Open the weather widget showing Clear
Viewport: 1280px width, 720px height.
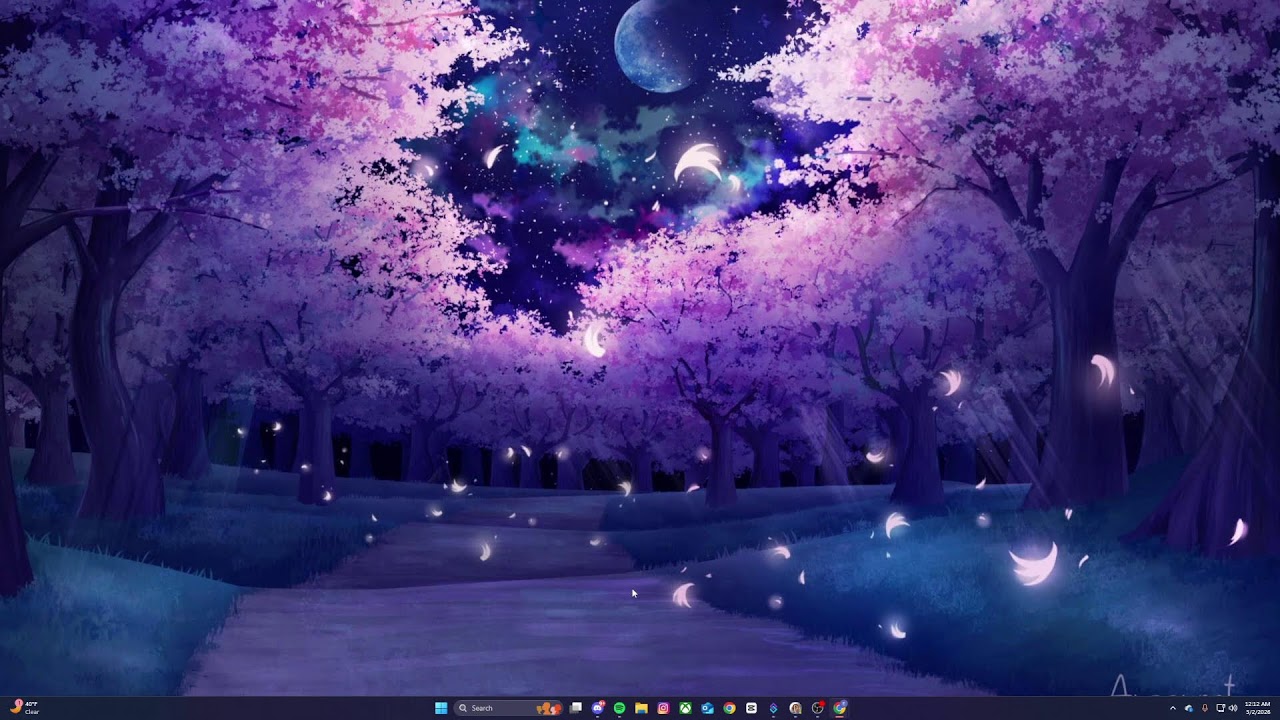(25, 708)
